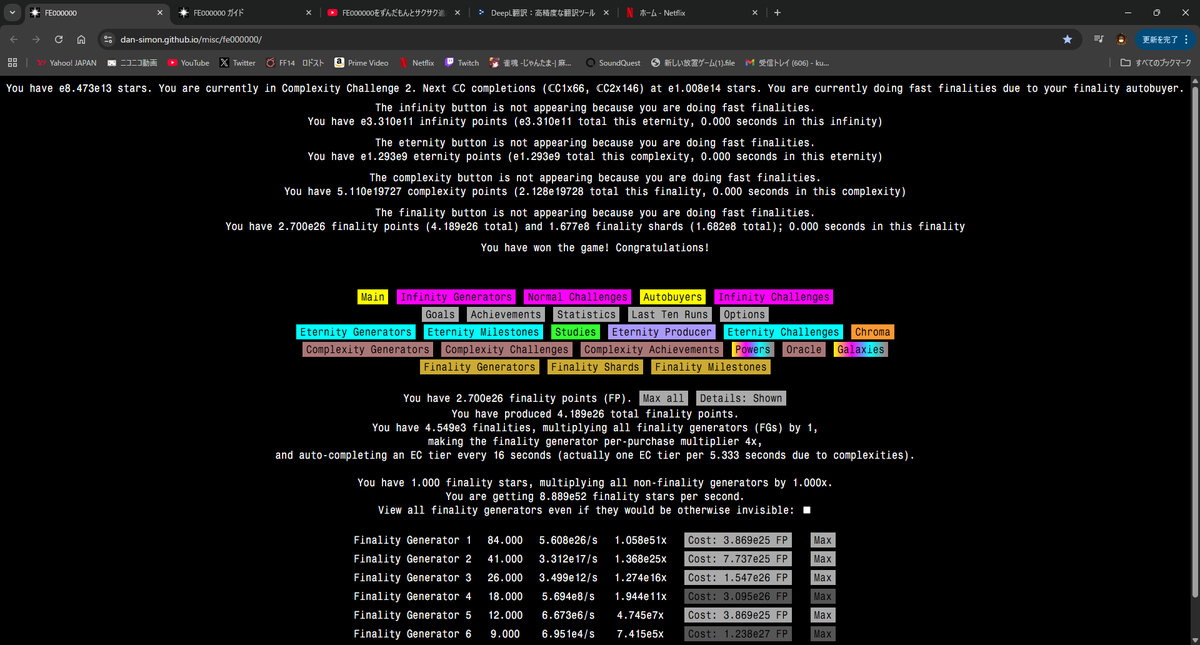The width and height of the screenshot is (1200, 645).
Task: Open the FF14 ロドスト bookmark
Action: coord(296,62)
